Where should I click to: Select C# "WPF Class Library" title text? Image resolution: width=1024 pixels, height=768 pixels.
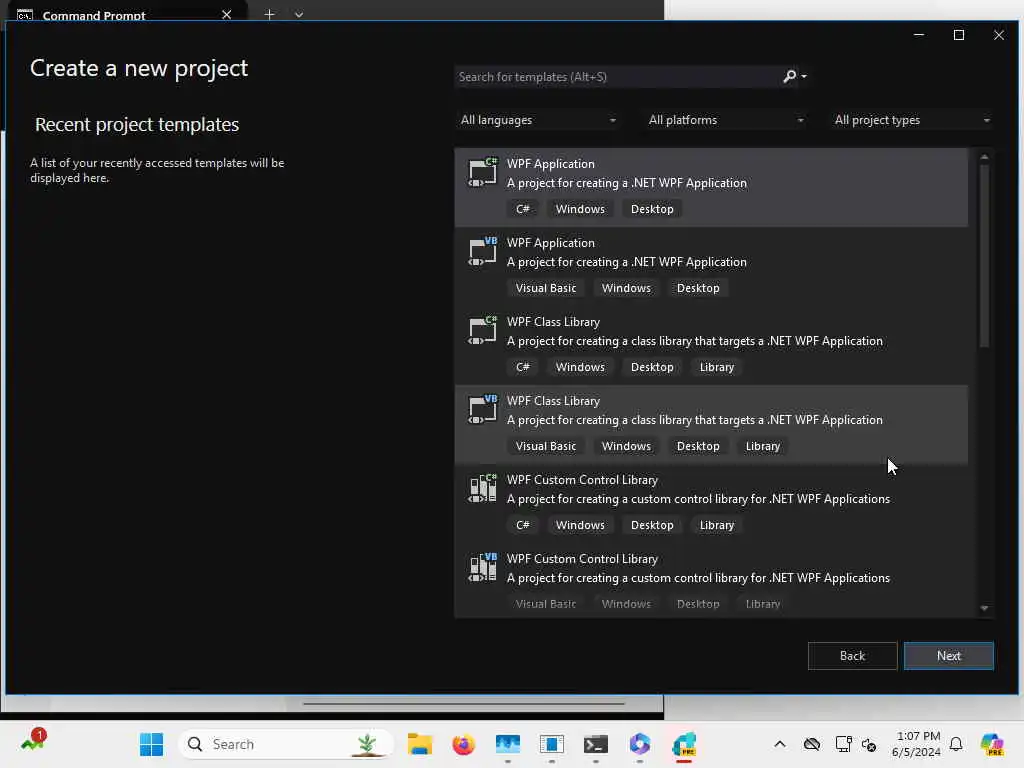tap(553, 322)
